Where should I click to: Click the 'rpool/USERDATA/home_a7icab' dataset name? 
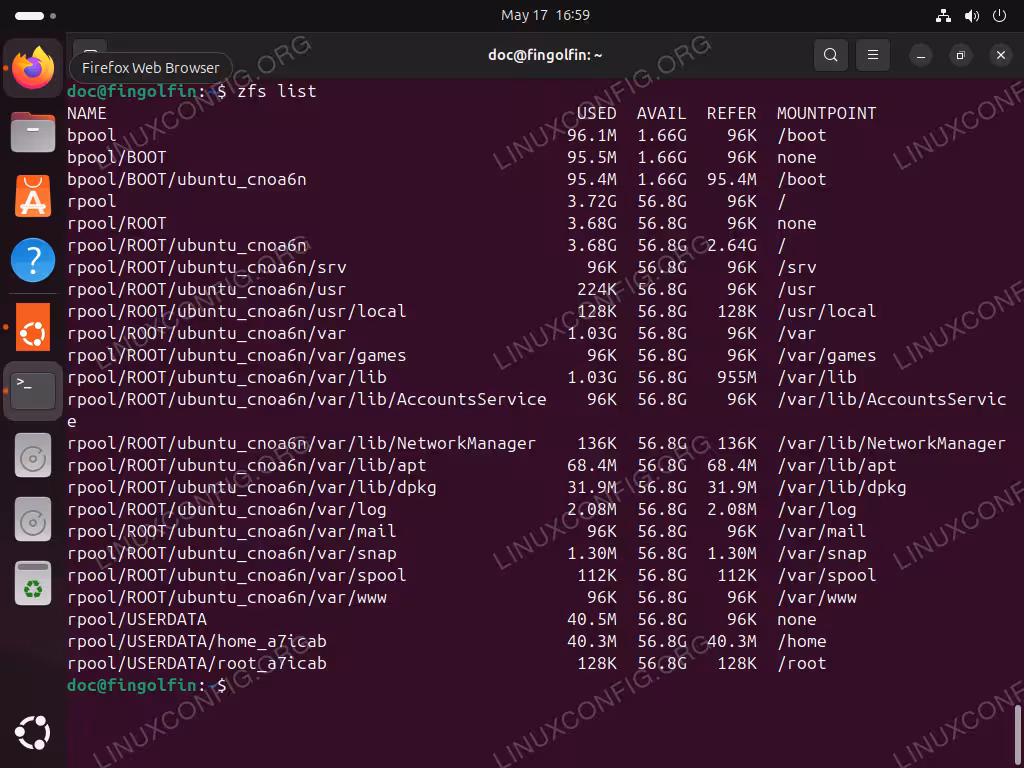(197, 641)
